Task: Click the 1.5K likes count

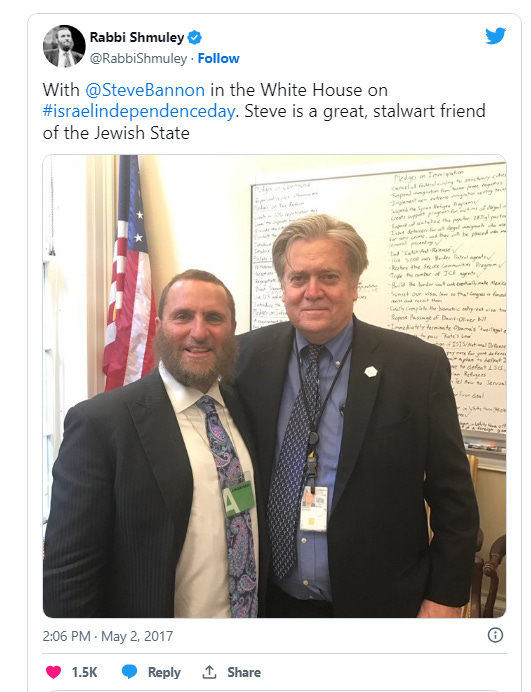Action: pyautogui.click(x=84, y=672)
